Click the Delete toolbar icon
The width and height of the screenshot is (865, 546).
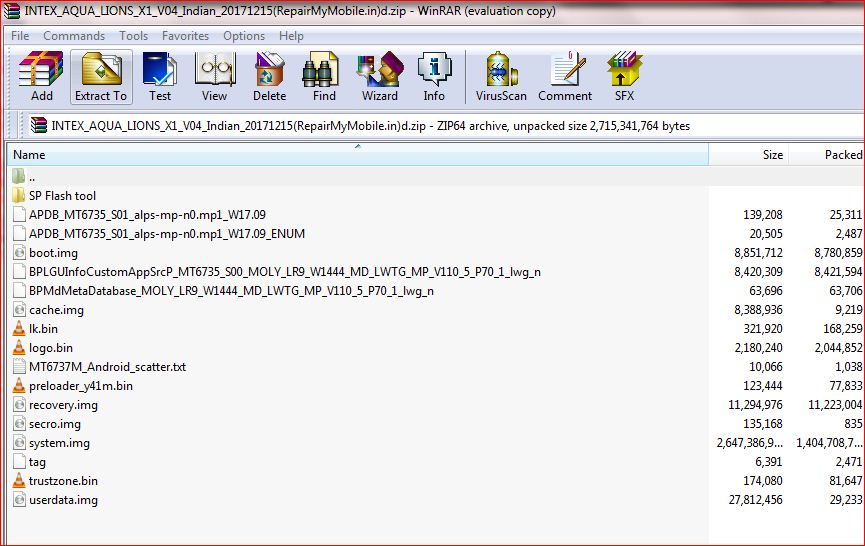point(269,76)
